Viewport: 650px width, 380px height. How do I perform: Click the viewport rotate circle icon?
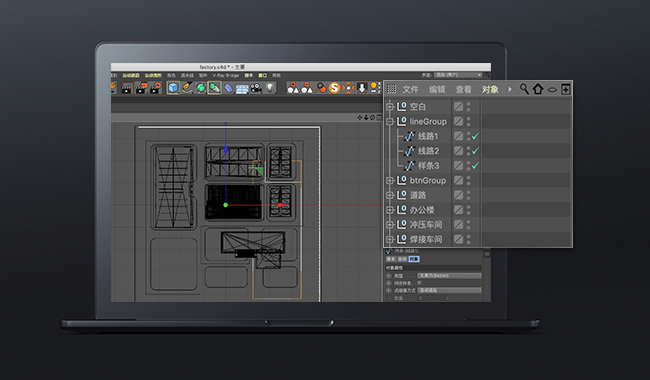pyautogui.click(x=372, y=118)
